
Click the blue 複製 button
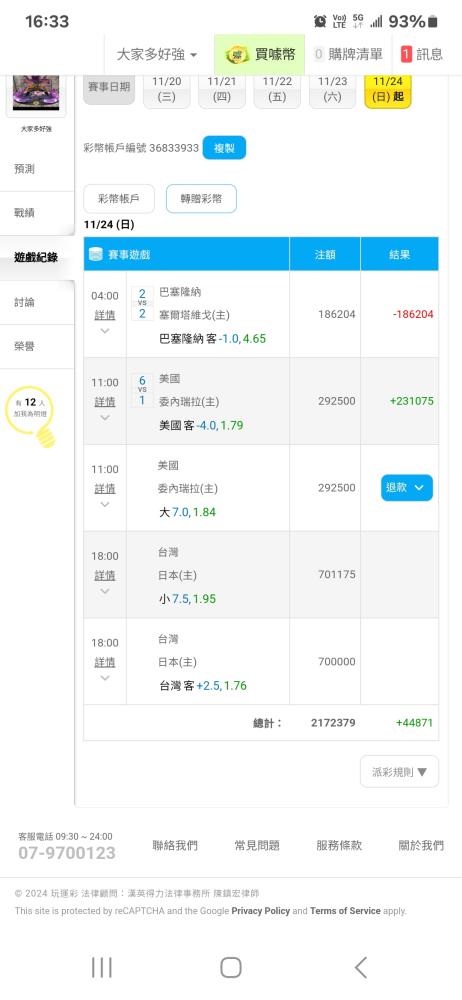click(x=224, y=148)
